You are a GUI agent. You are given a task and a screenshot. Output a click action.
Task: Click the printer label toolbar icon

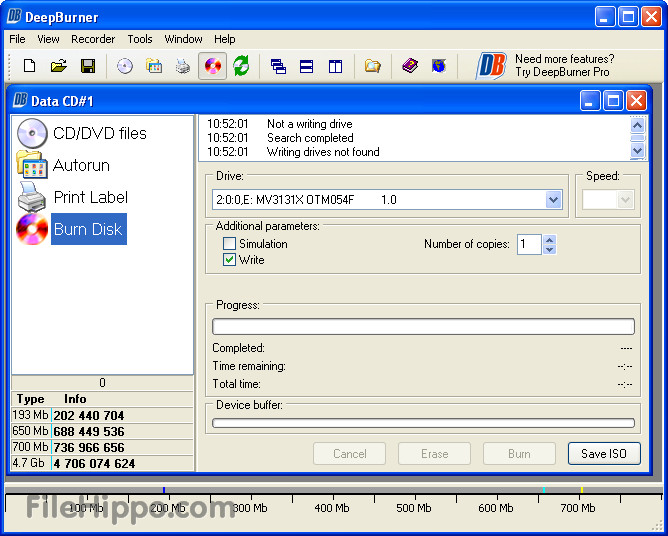[183, 66]
